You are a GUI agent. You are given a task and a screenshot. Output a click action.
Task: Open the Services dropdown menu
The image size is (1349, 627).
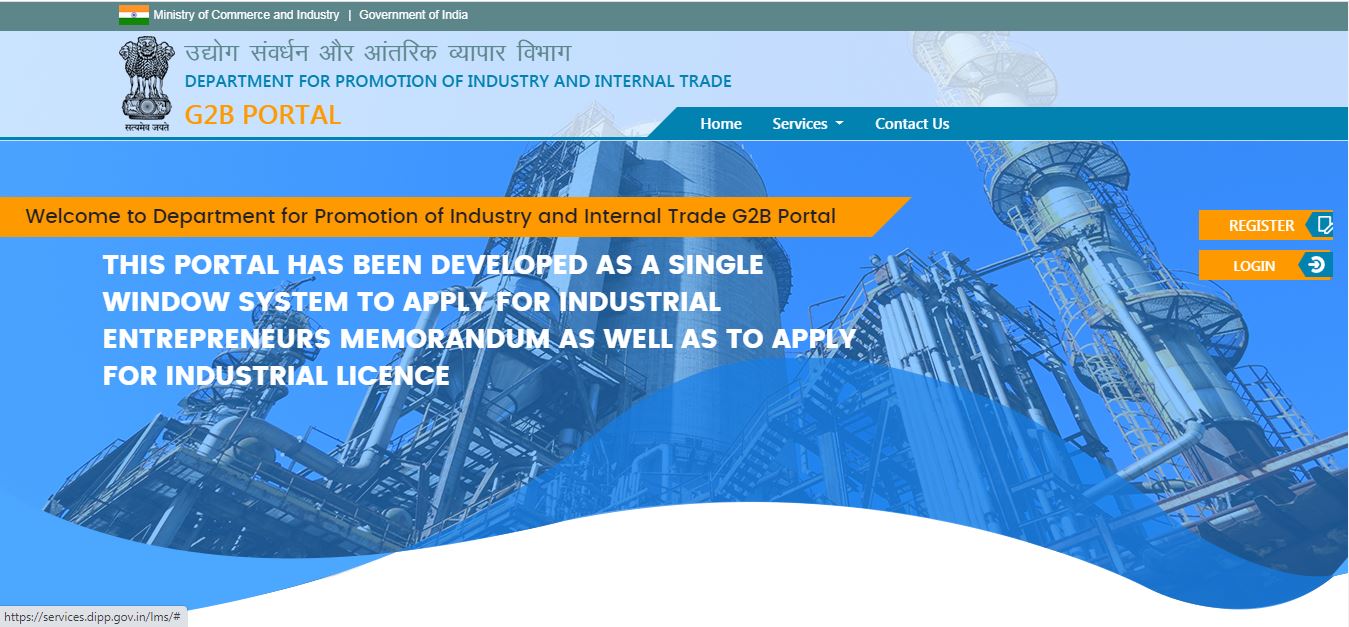801,123
